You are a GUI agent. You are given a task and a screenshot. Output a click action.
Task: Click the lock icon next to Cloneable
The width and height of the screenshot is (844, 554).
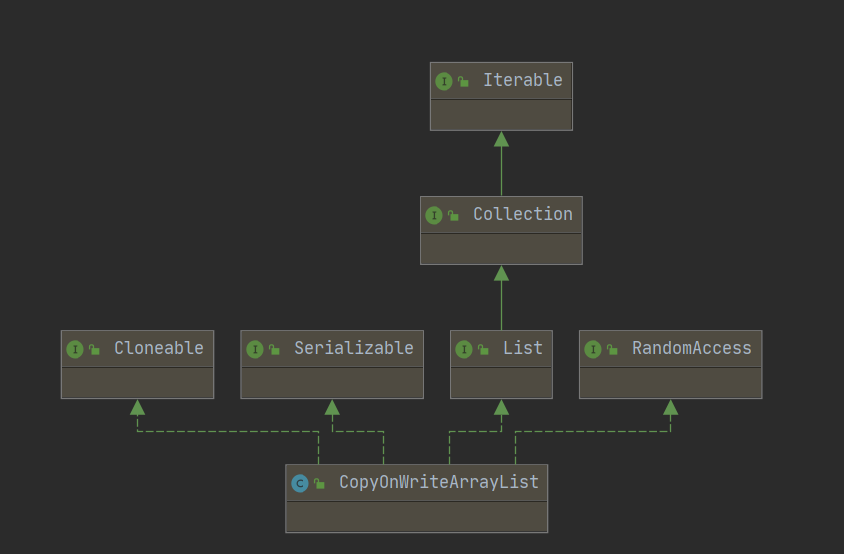click(x=94, y=350)
